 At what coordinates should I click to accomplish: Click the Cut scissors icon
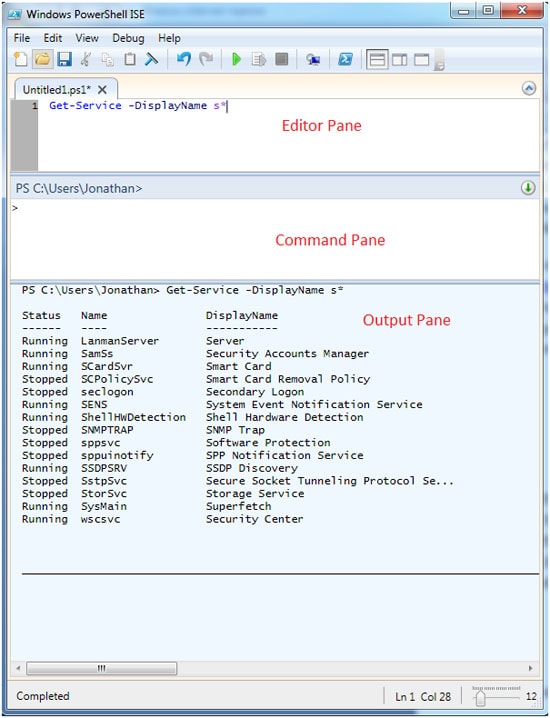[86, 60]
